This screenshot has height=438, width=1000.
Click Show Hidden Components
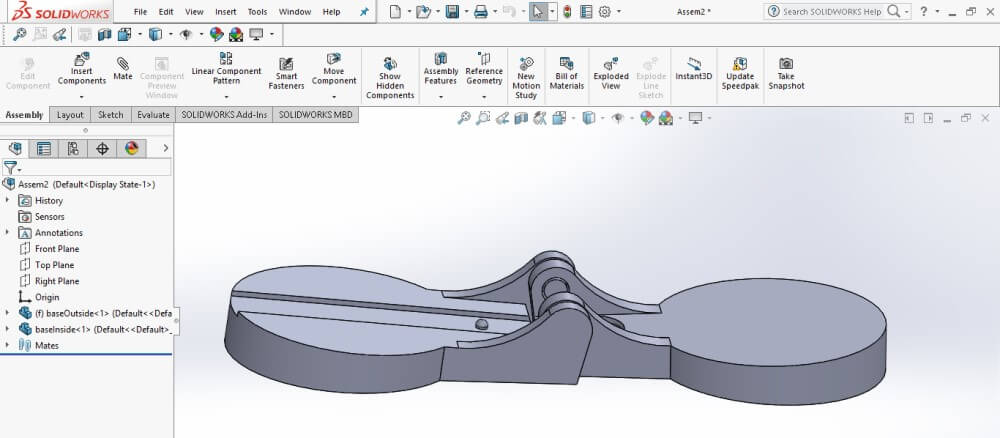click(x=390, y=78)
